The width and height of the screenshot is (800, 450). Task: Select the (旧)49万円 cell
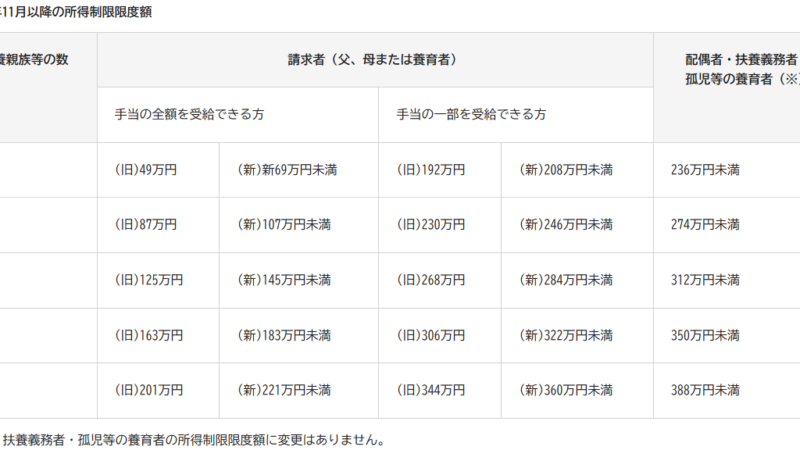[145, 170]
